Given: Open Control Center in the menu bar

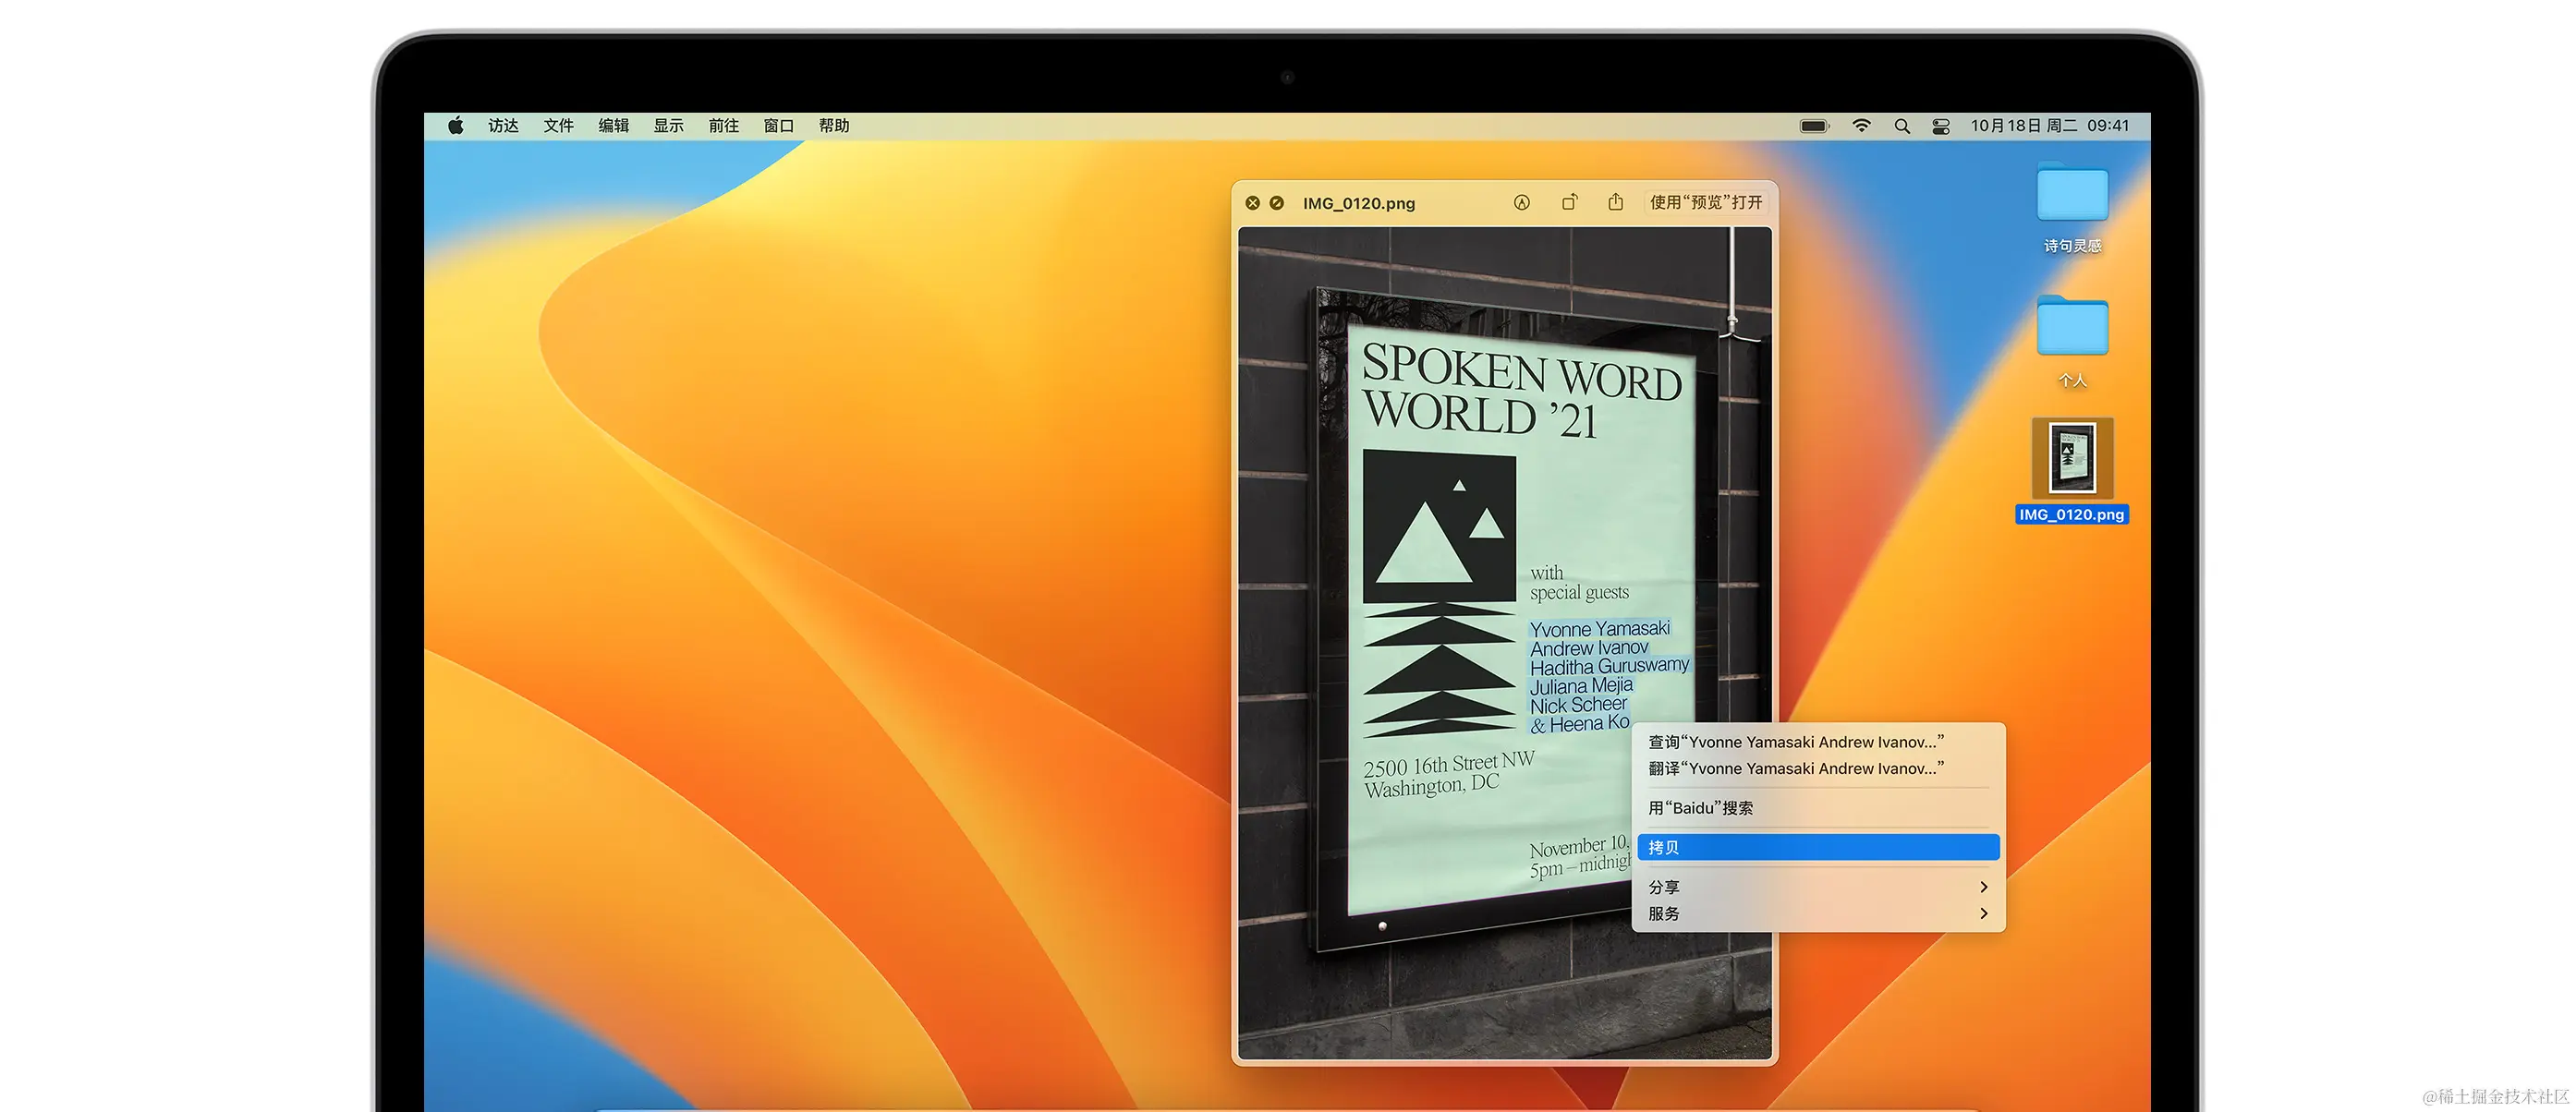Looking at the screenshot, I should (x=1940, y=126).
